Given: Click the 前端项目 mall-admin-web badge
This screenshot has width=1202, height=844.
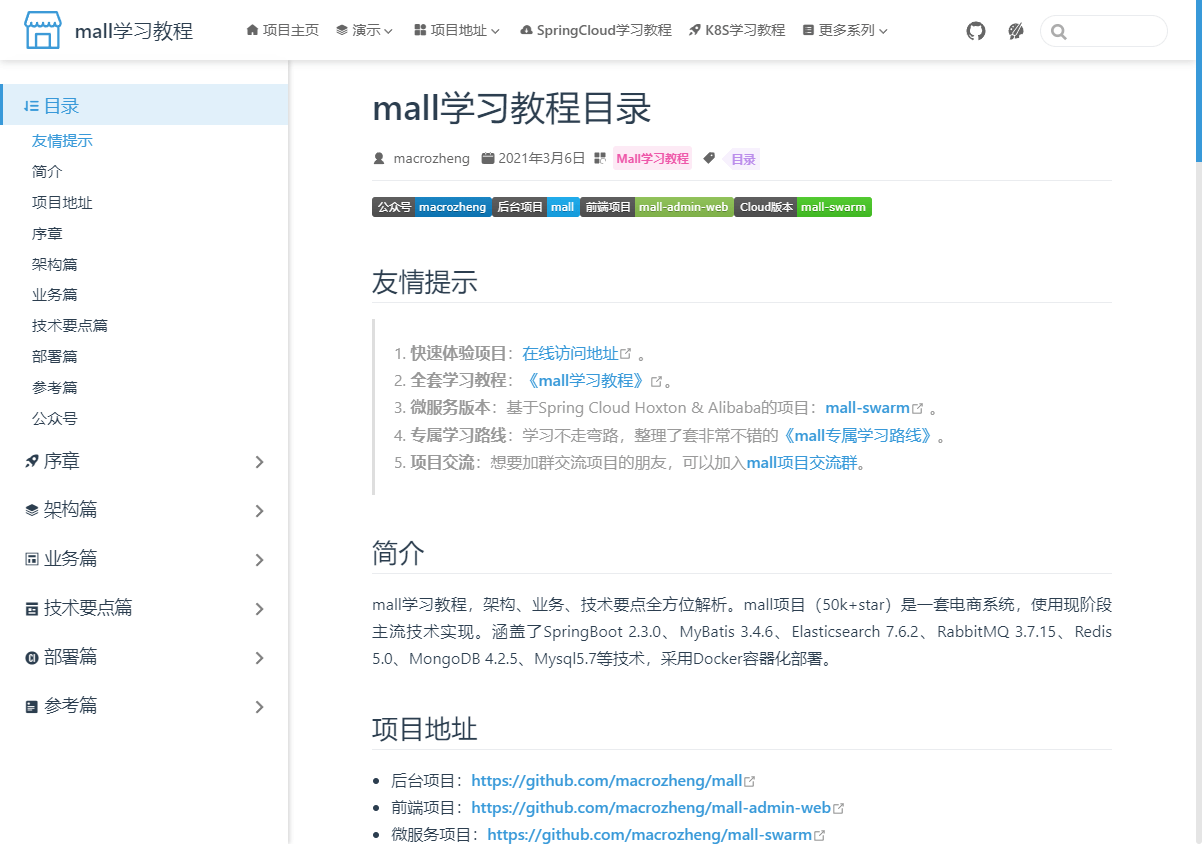Looking at the screenshot, I should coord(657,207).
